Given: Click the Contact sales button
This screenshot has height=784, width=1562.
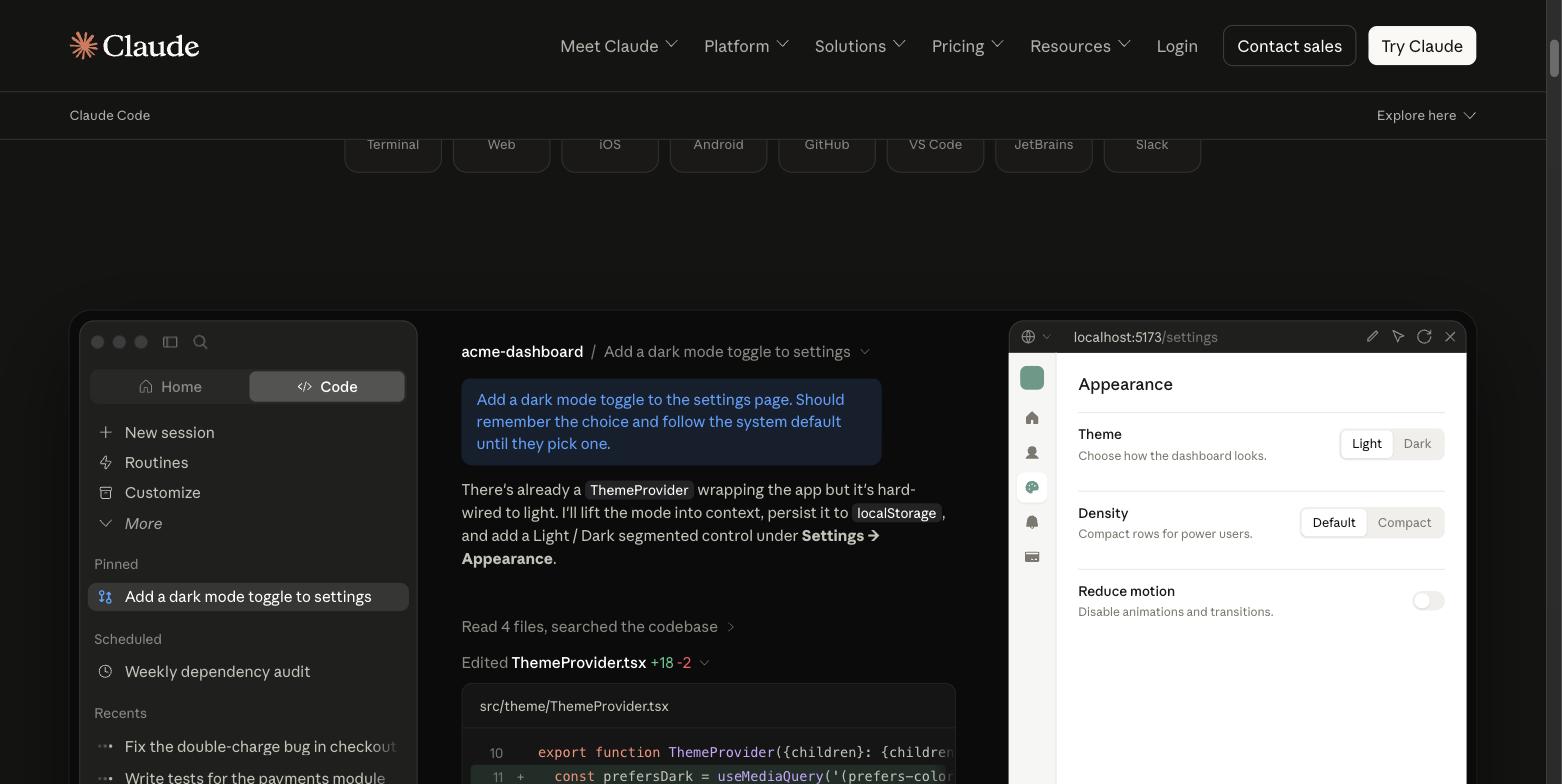Looking at the screenshot, I should (1289, 46).
